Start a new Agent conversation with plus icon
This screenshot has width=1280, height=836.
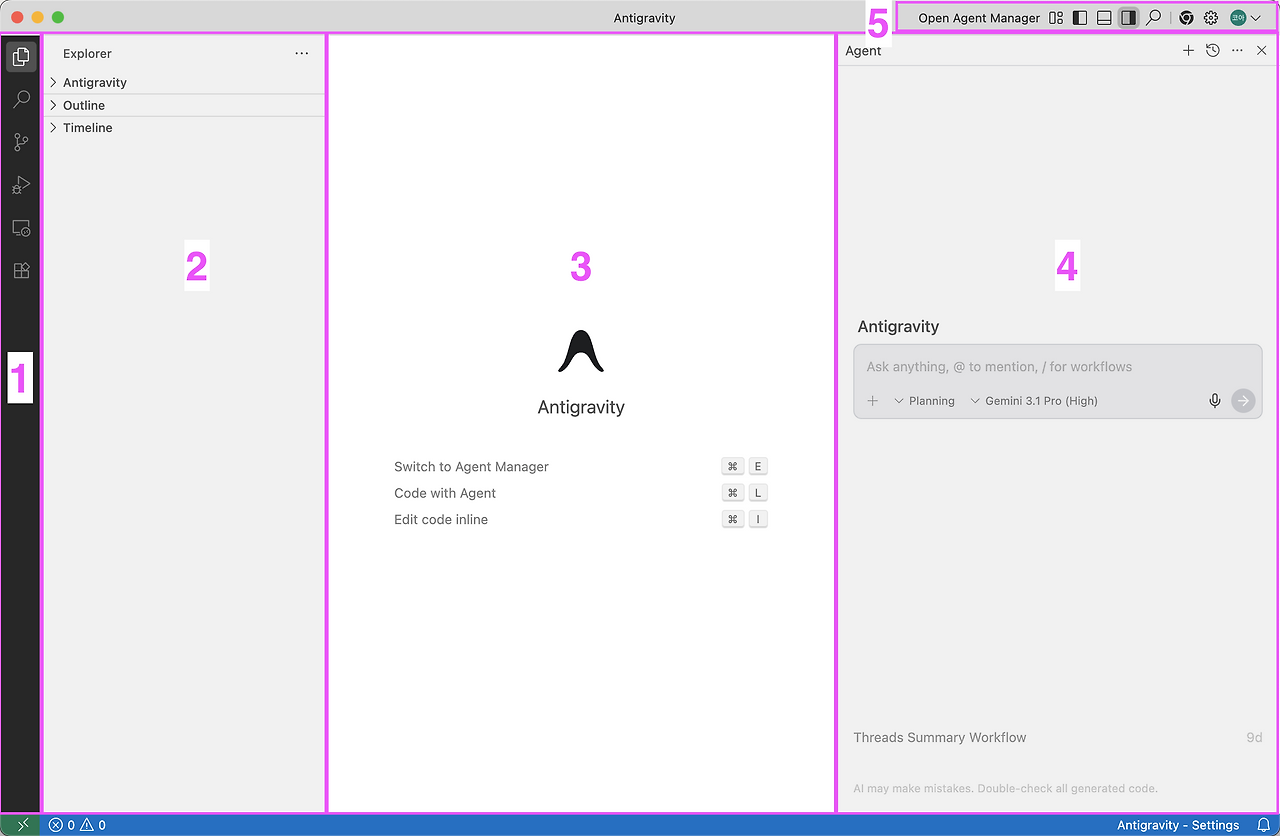click(x=1188, y=50)
